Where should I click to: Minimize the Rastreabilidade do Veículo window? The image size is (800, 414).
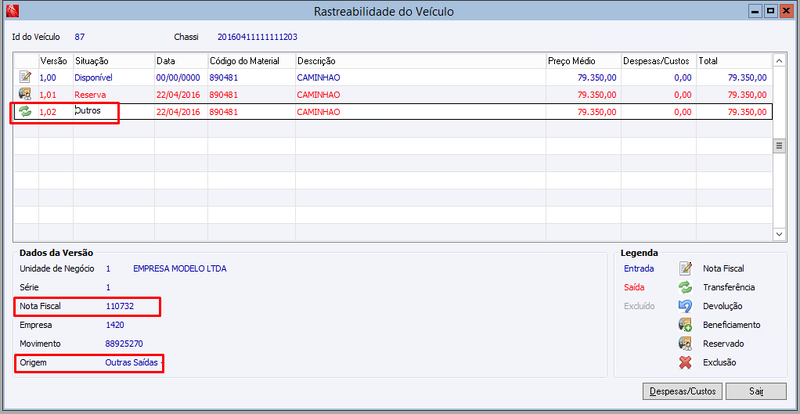point(757,10)
